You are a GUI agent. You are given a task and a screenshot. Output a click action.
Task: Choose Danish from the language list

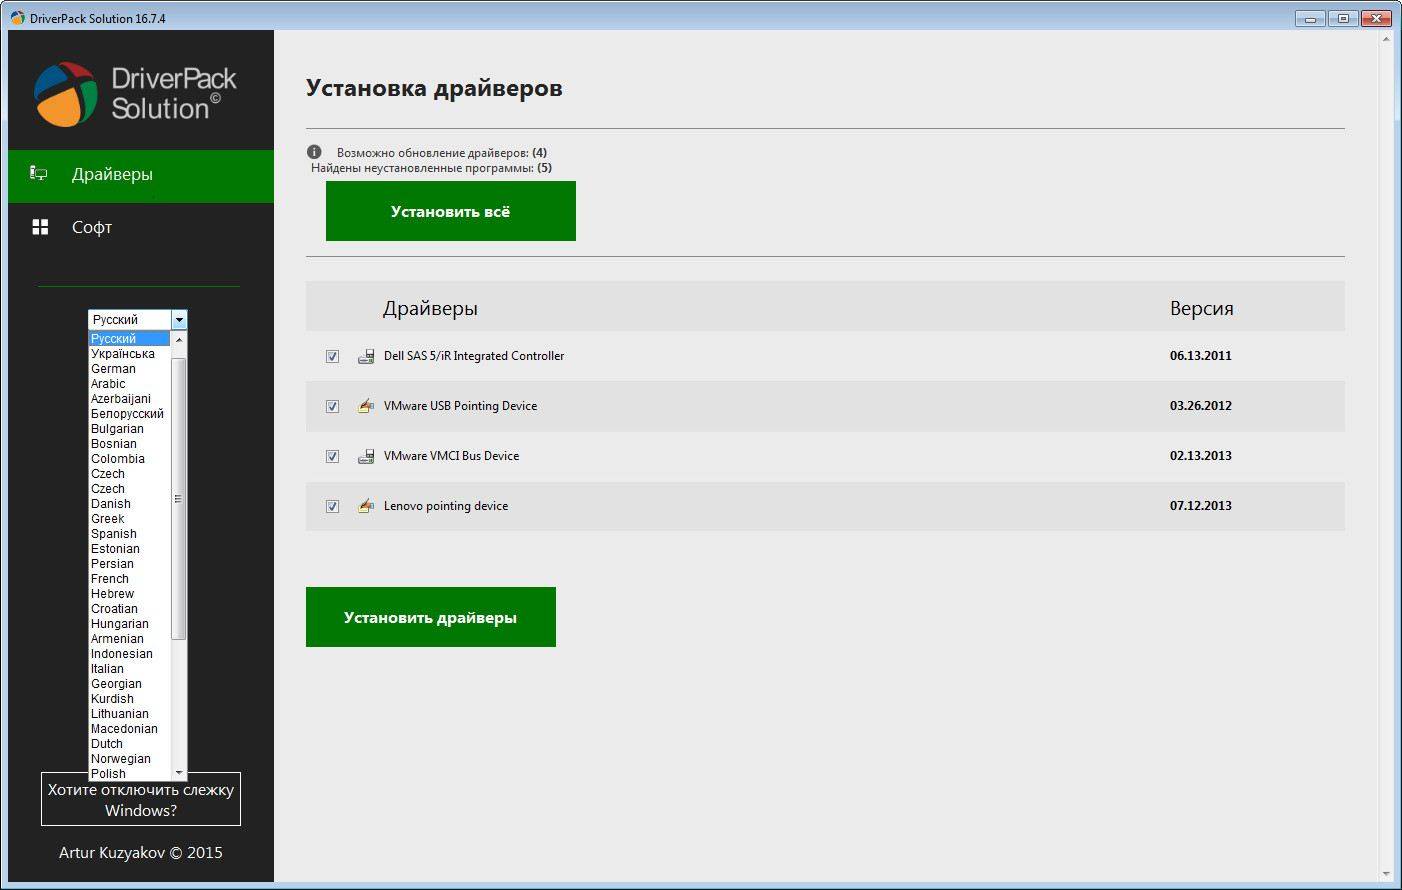pos(130,503)
